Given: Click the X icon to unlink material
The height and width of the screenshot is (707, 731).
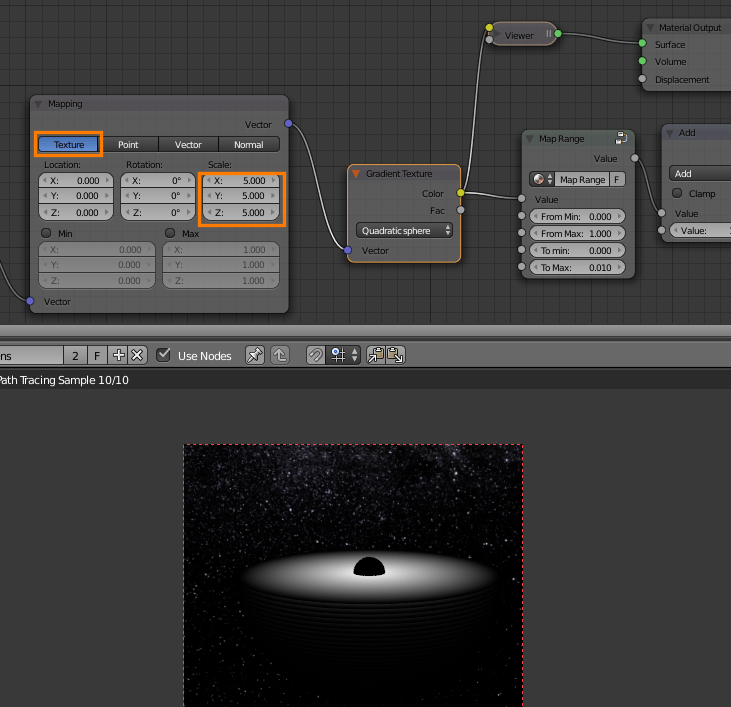Looking at the screenshot, I should point(138,355).
